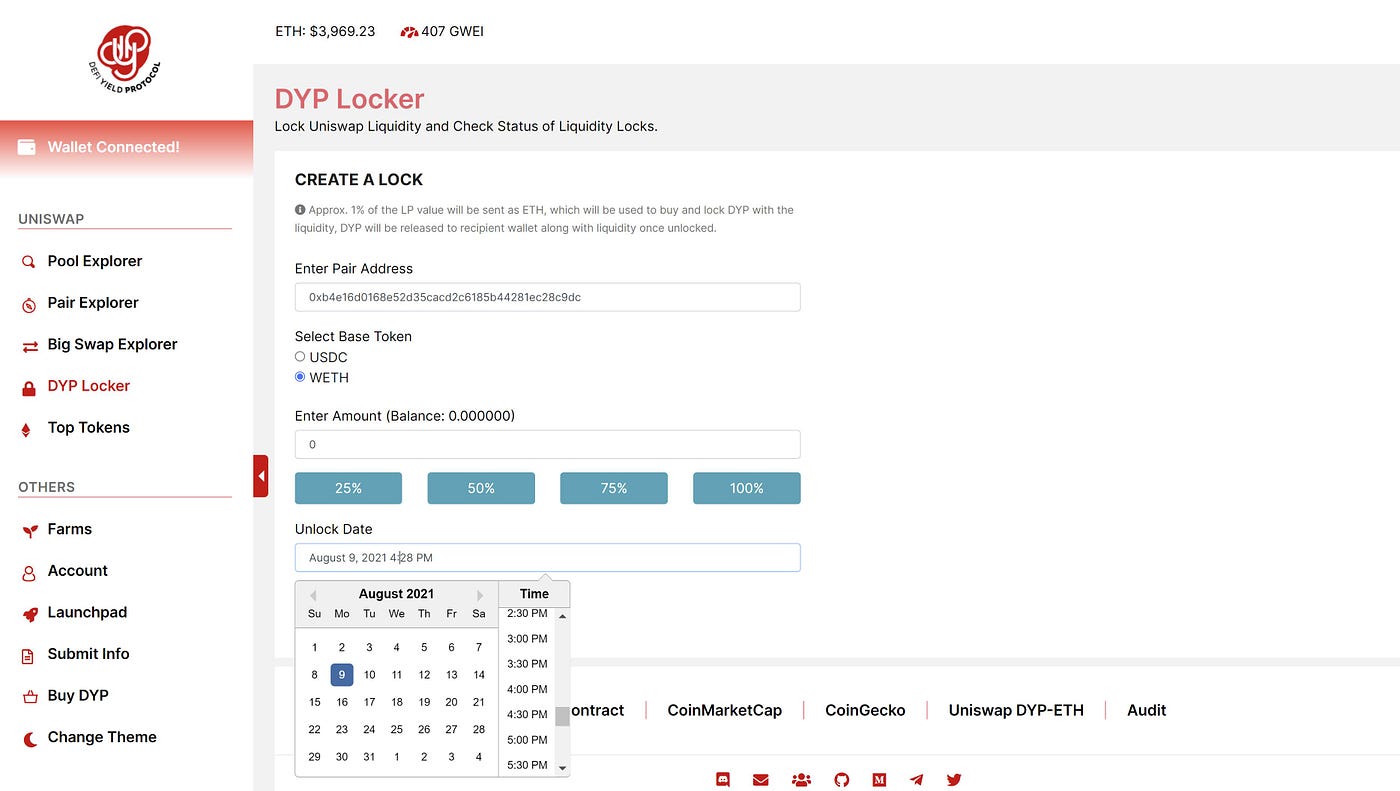Click time list scroll-down arrow
Viewport: 1400px width, 791px height.
coord(562,768)
